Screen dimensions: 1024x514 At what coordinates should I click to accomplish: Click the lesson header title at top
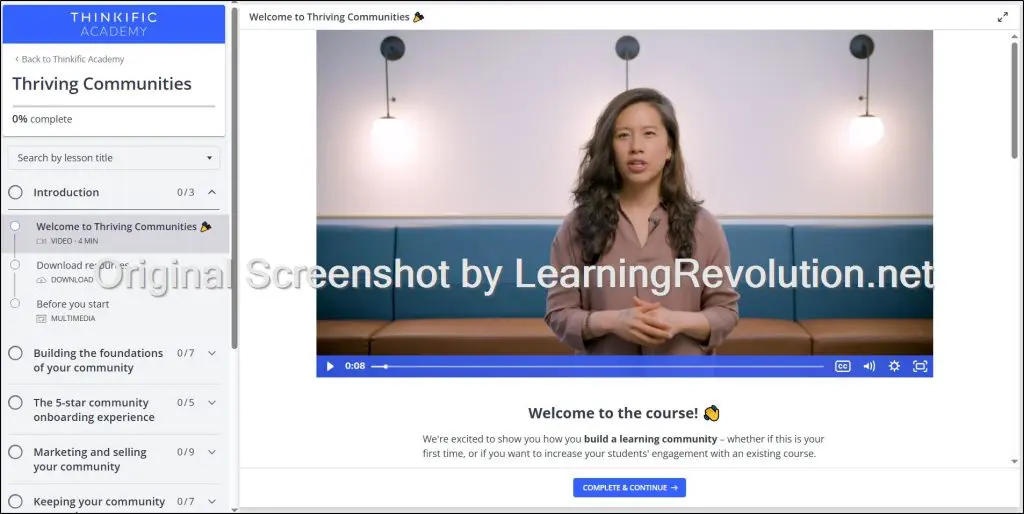336,17
